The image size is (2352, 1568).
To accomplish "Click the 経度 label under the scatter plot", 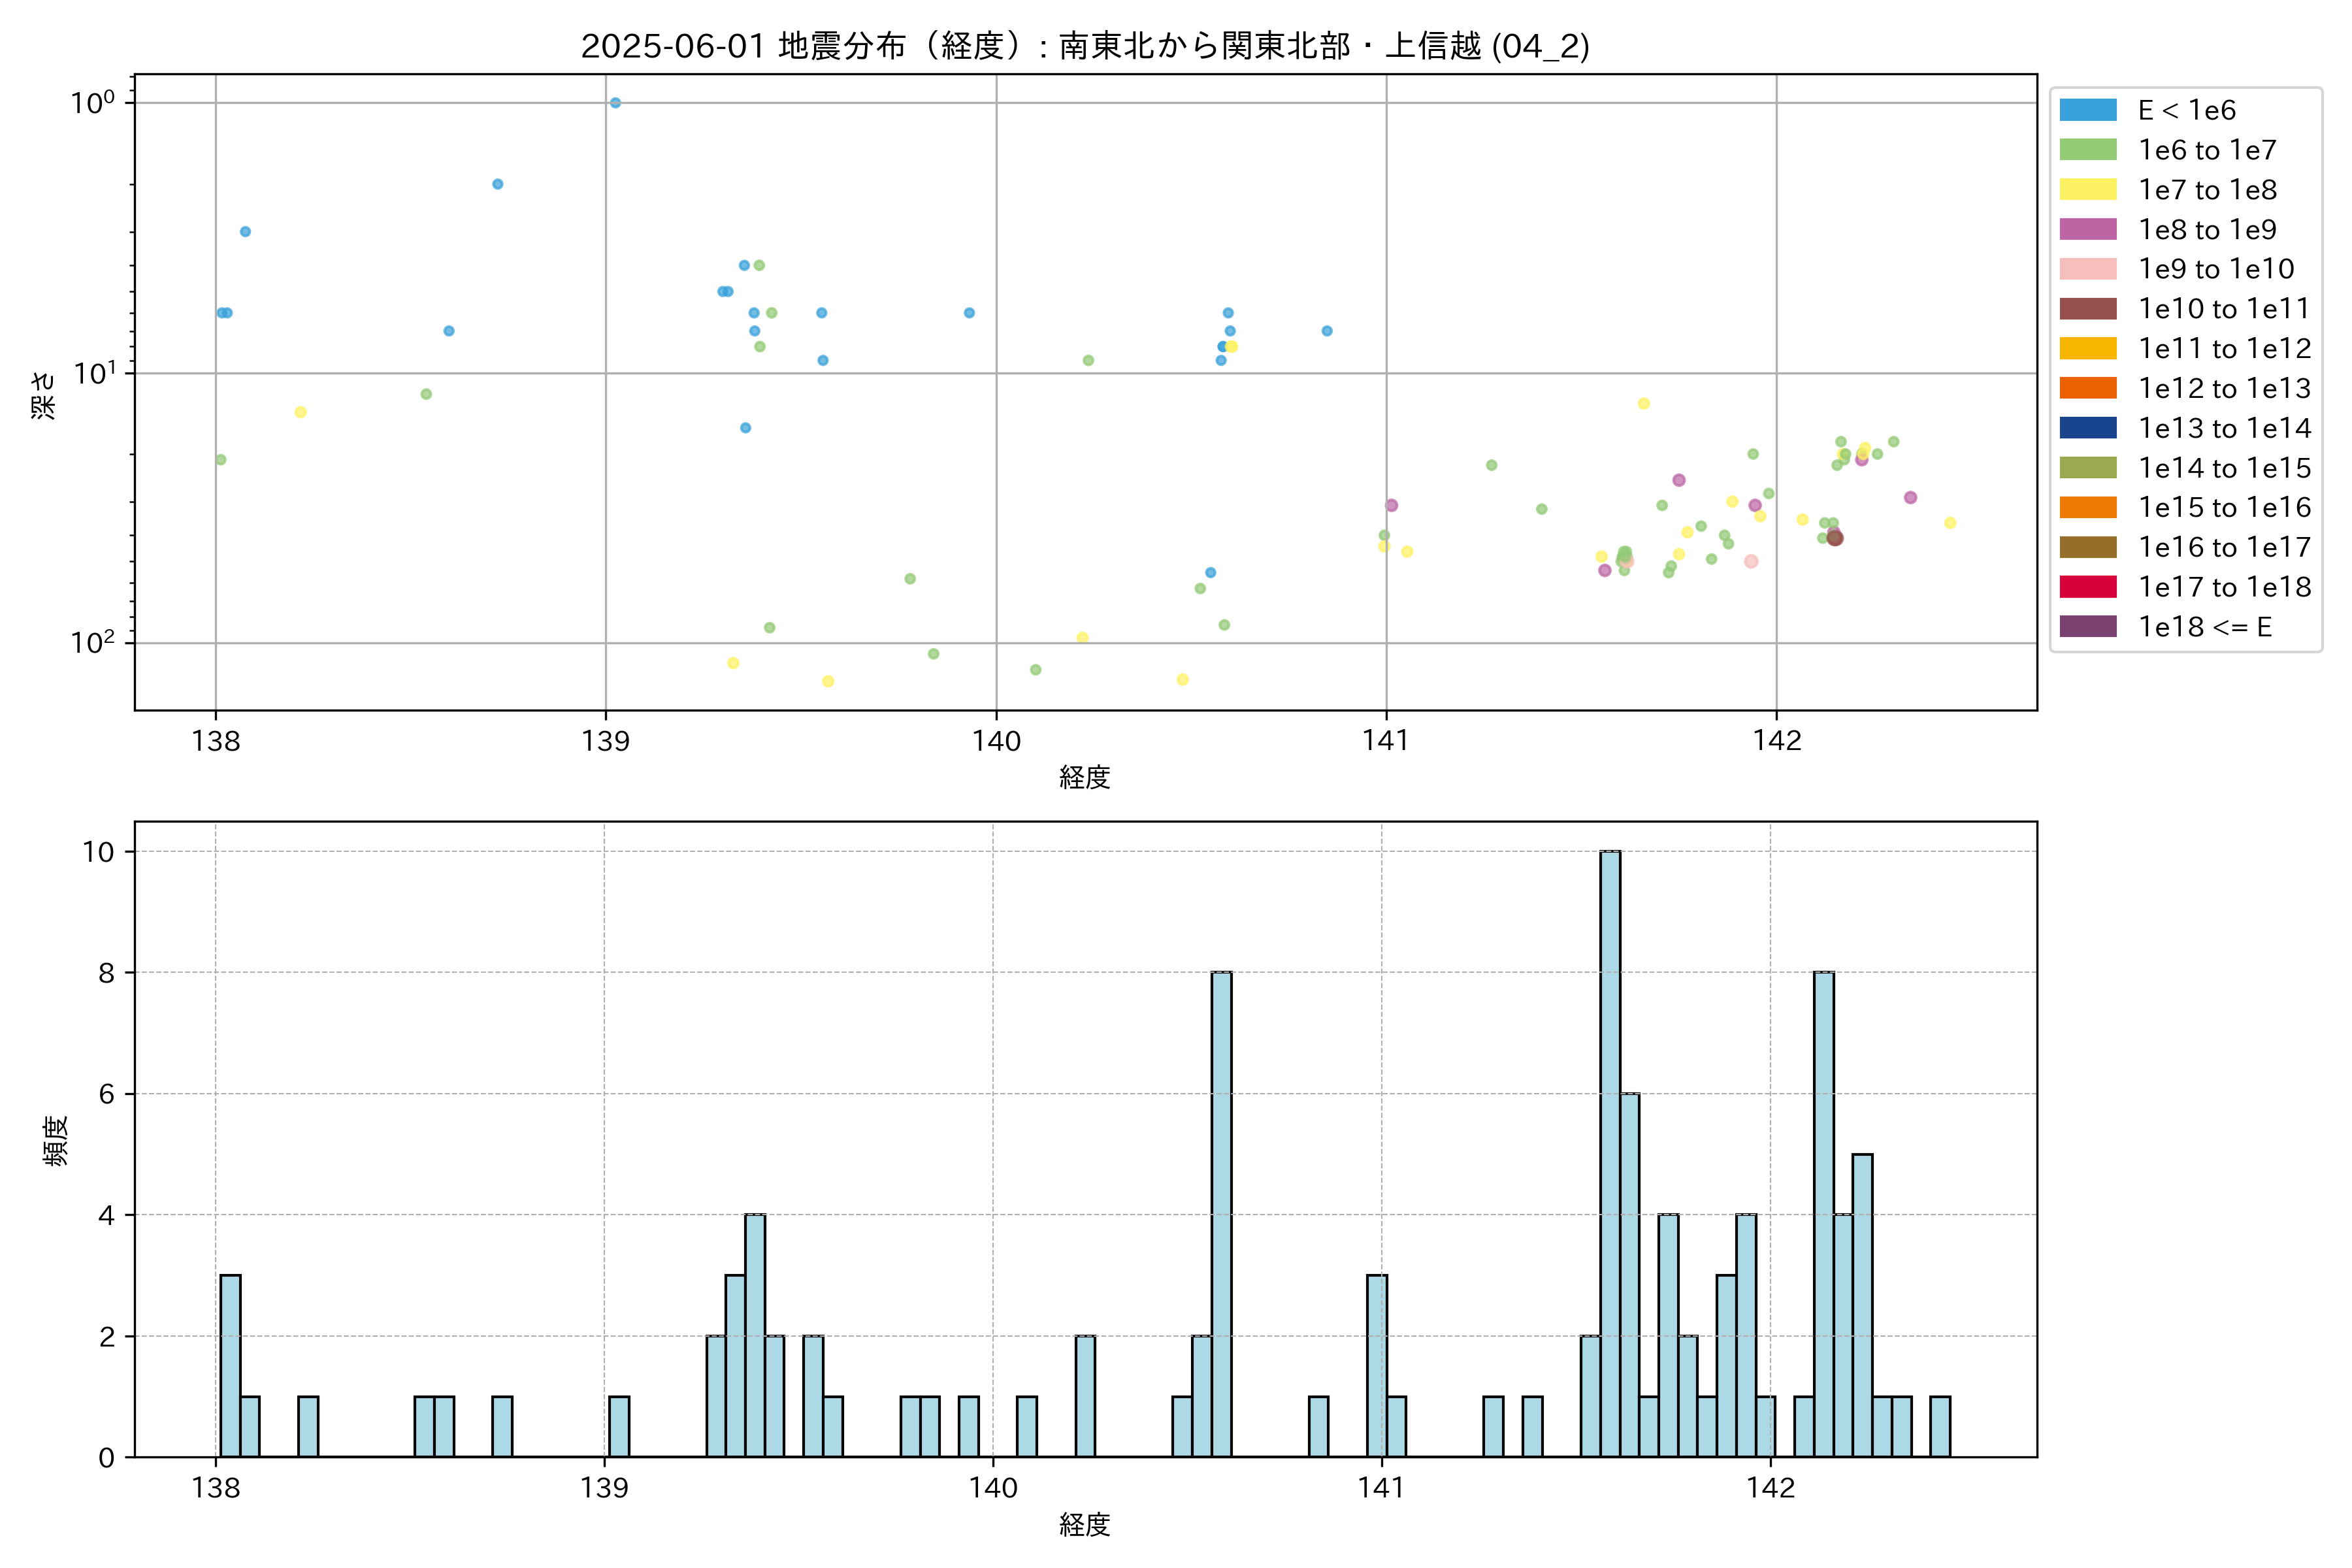I will coord(1085,777).
